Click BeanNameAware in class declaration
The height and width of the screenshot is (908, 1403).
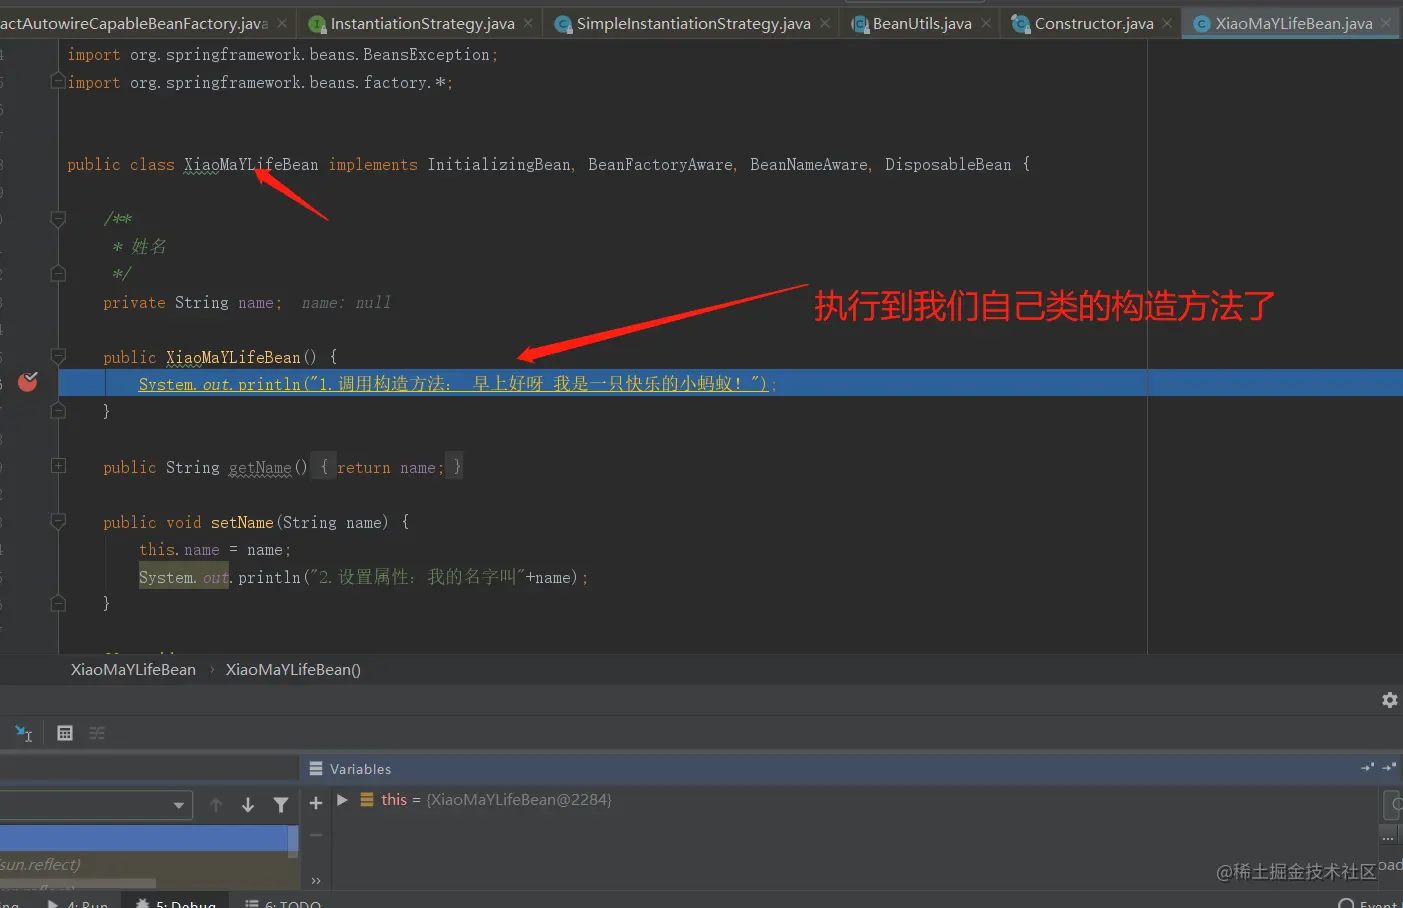809,165
